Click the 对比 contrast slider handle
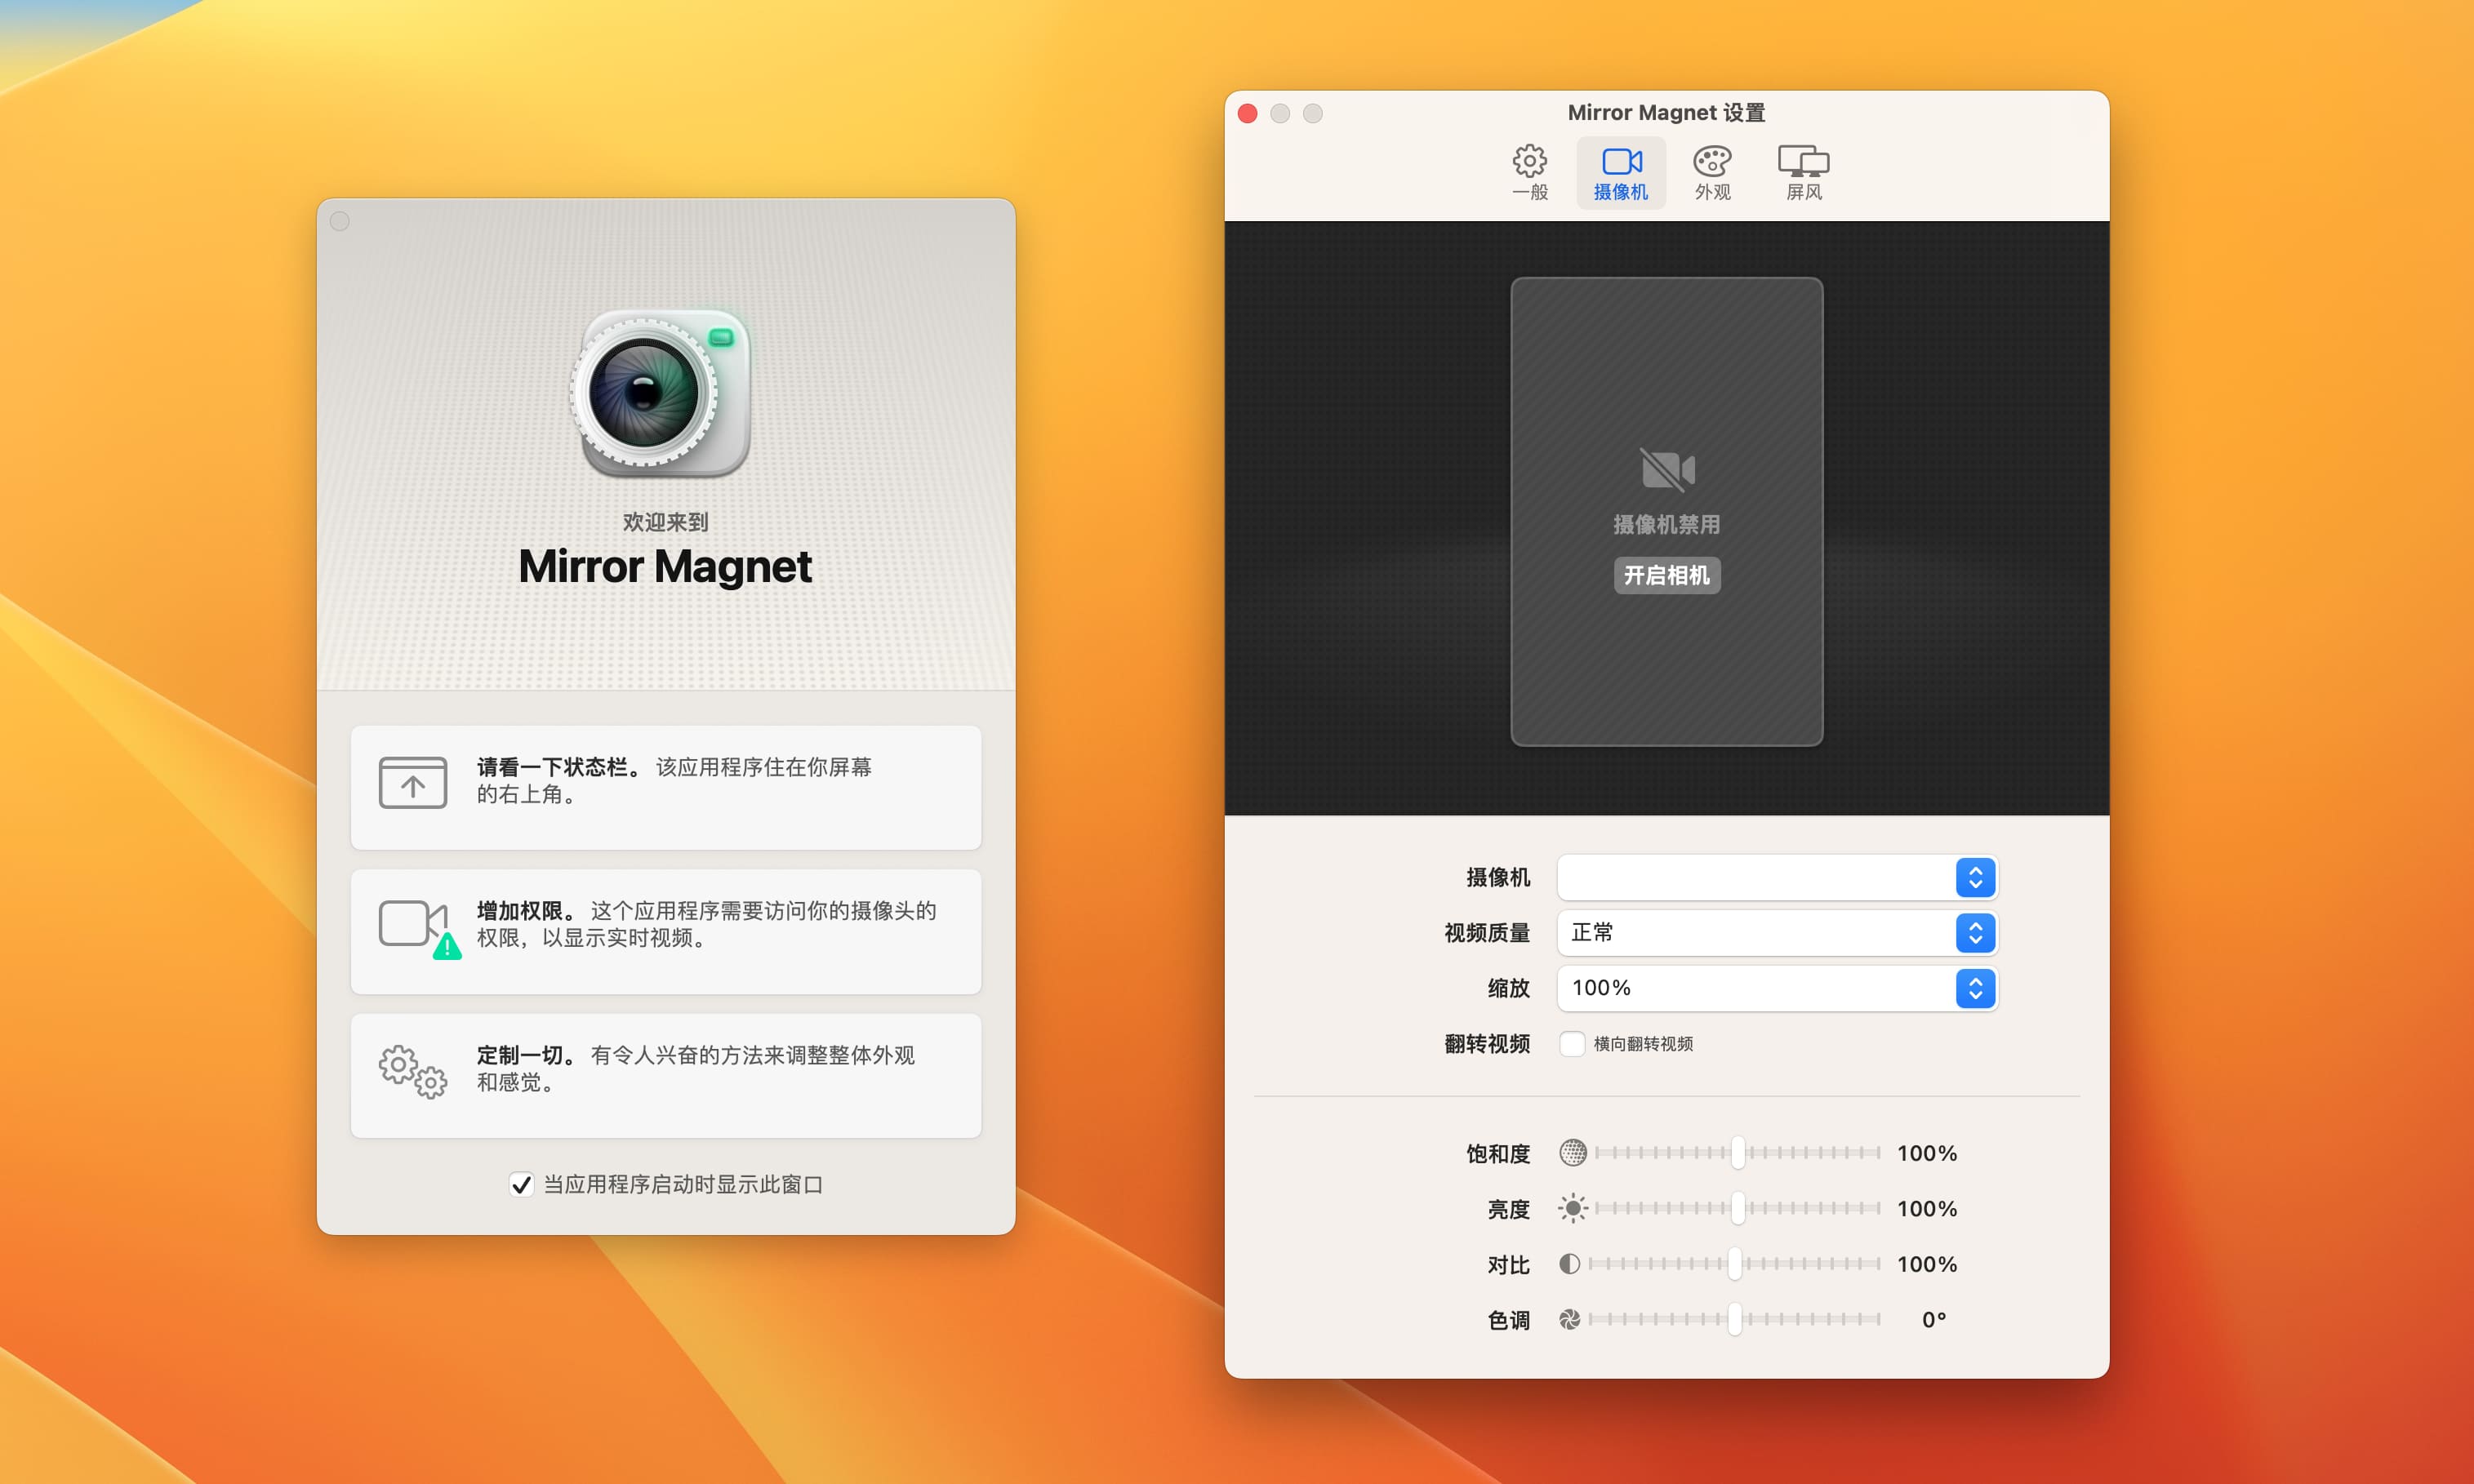 click(1735, 1264)
